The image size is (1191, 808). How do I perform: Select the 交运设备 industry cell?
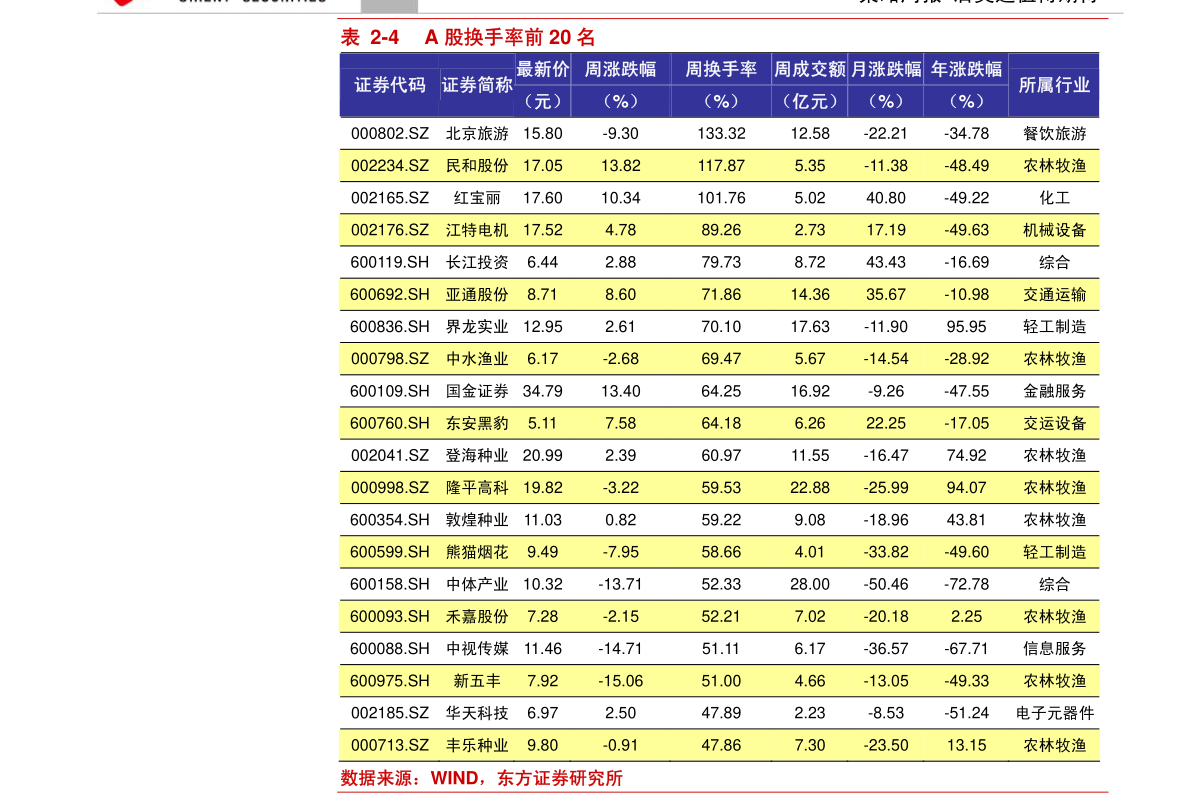tap(1054, 423)
